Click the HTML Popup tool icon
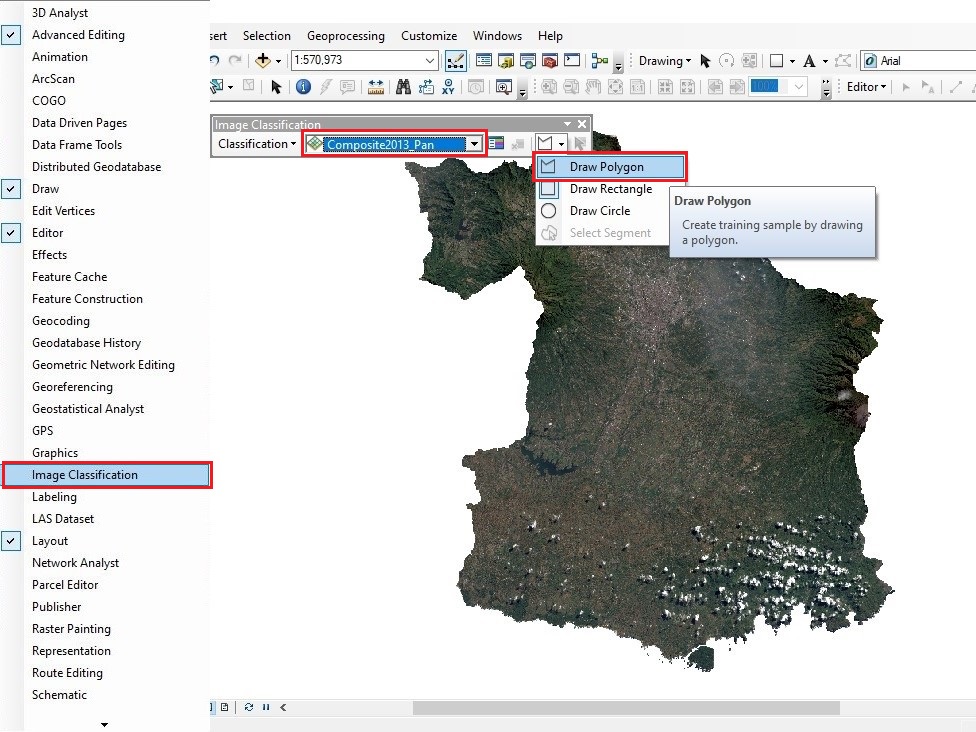This screenshot has width=976, height=732. click(x=347, y=87)
